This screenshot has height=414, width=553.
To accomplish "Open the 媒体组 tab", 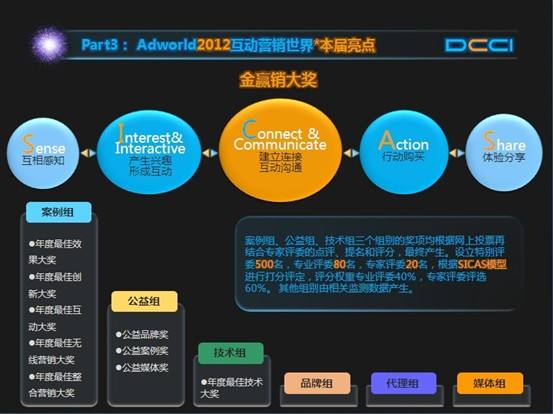I will 490,383.
